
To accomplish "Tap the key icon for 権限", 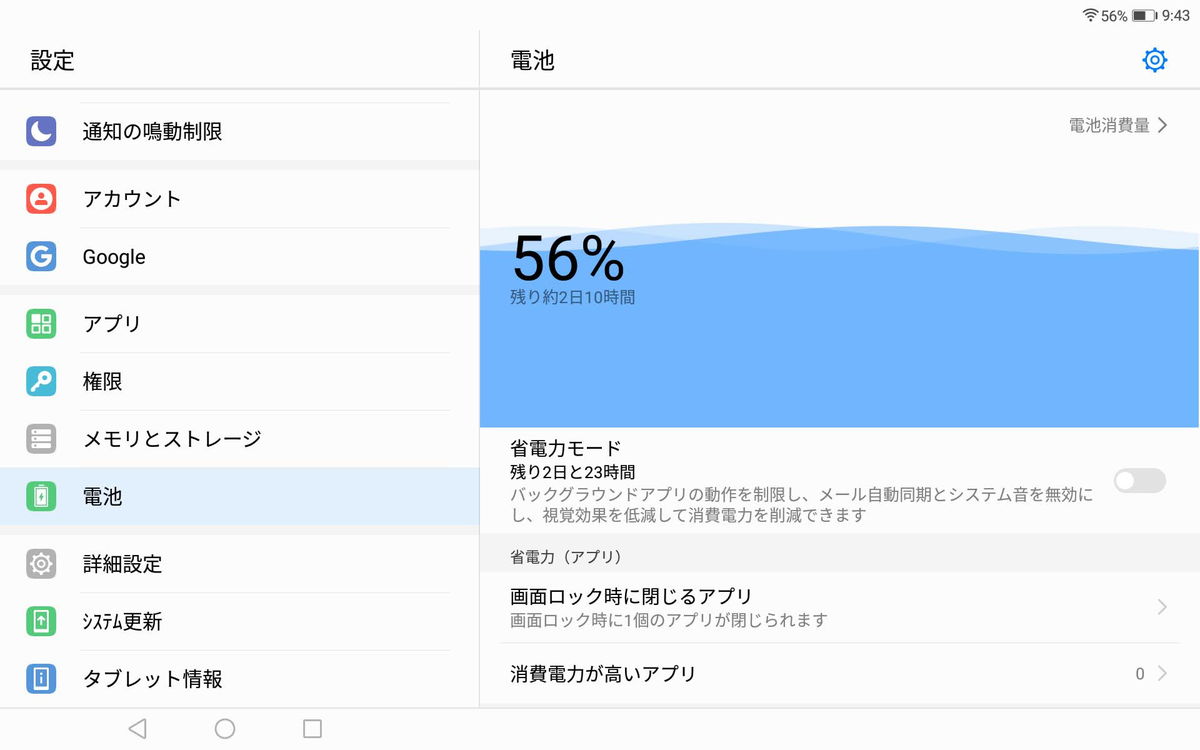I will point(41,381).
